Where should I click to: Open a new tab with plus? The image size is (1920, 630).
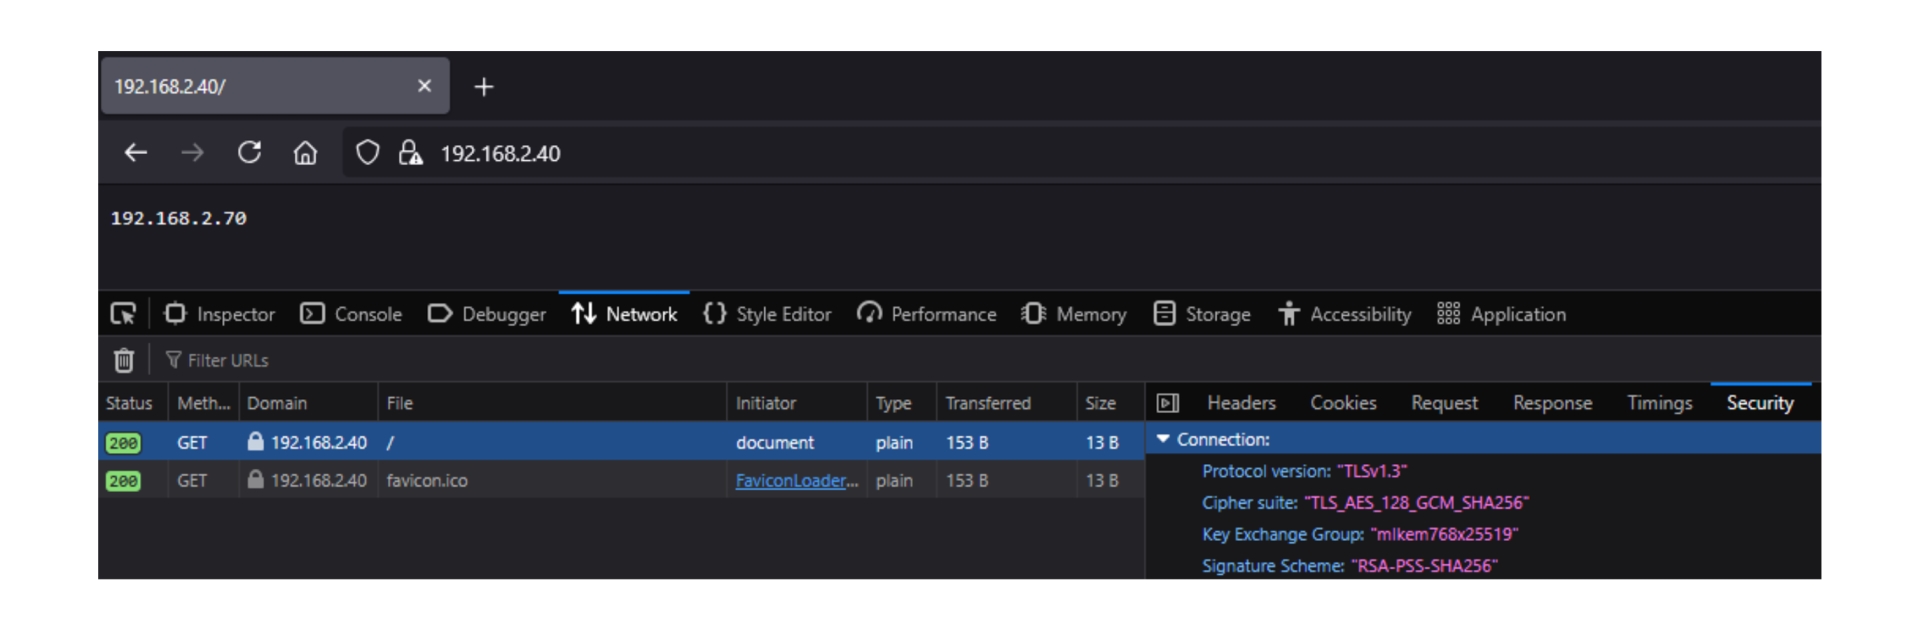(484, 87)
